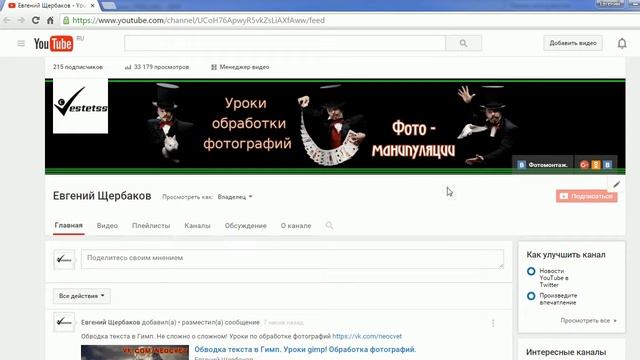
Task: Open the notifications bell
Action: tap(622, 43)
